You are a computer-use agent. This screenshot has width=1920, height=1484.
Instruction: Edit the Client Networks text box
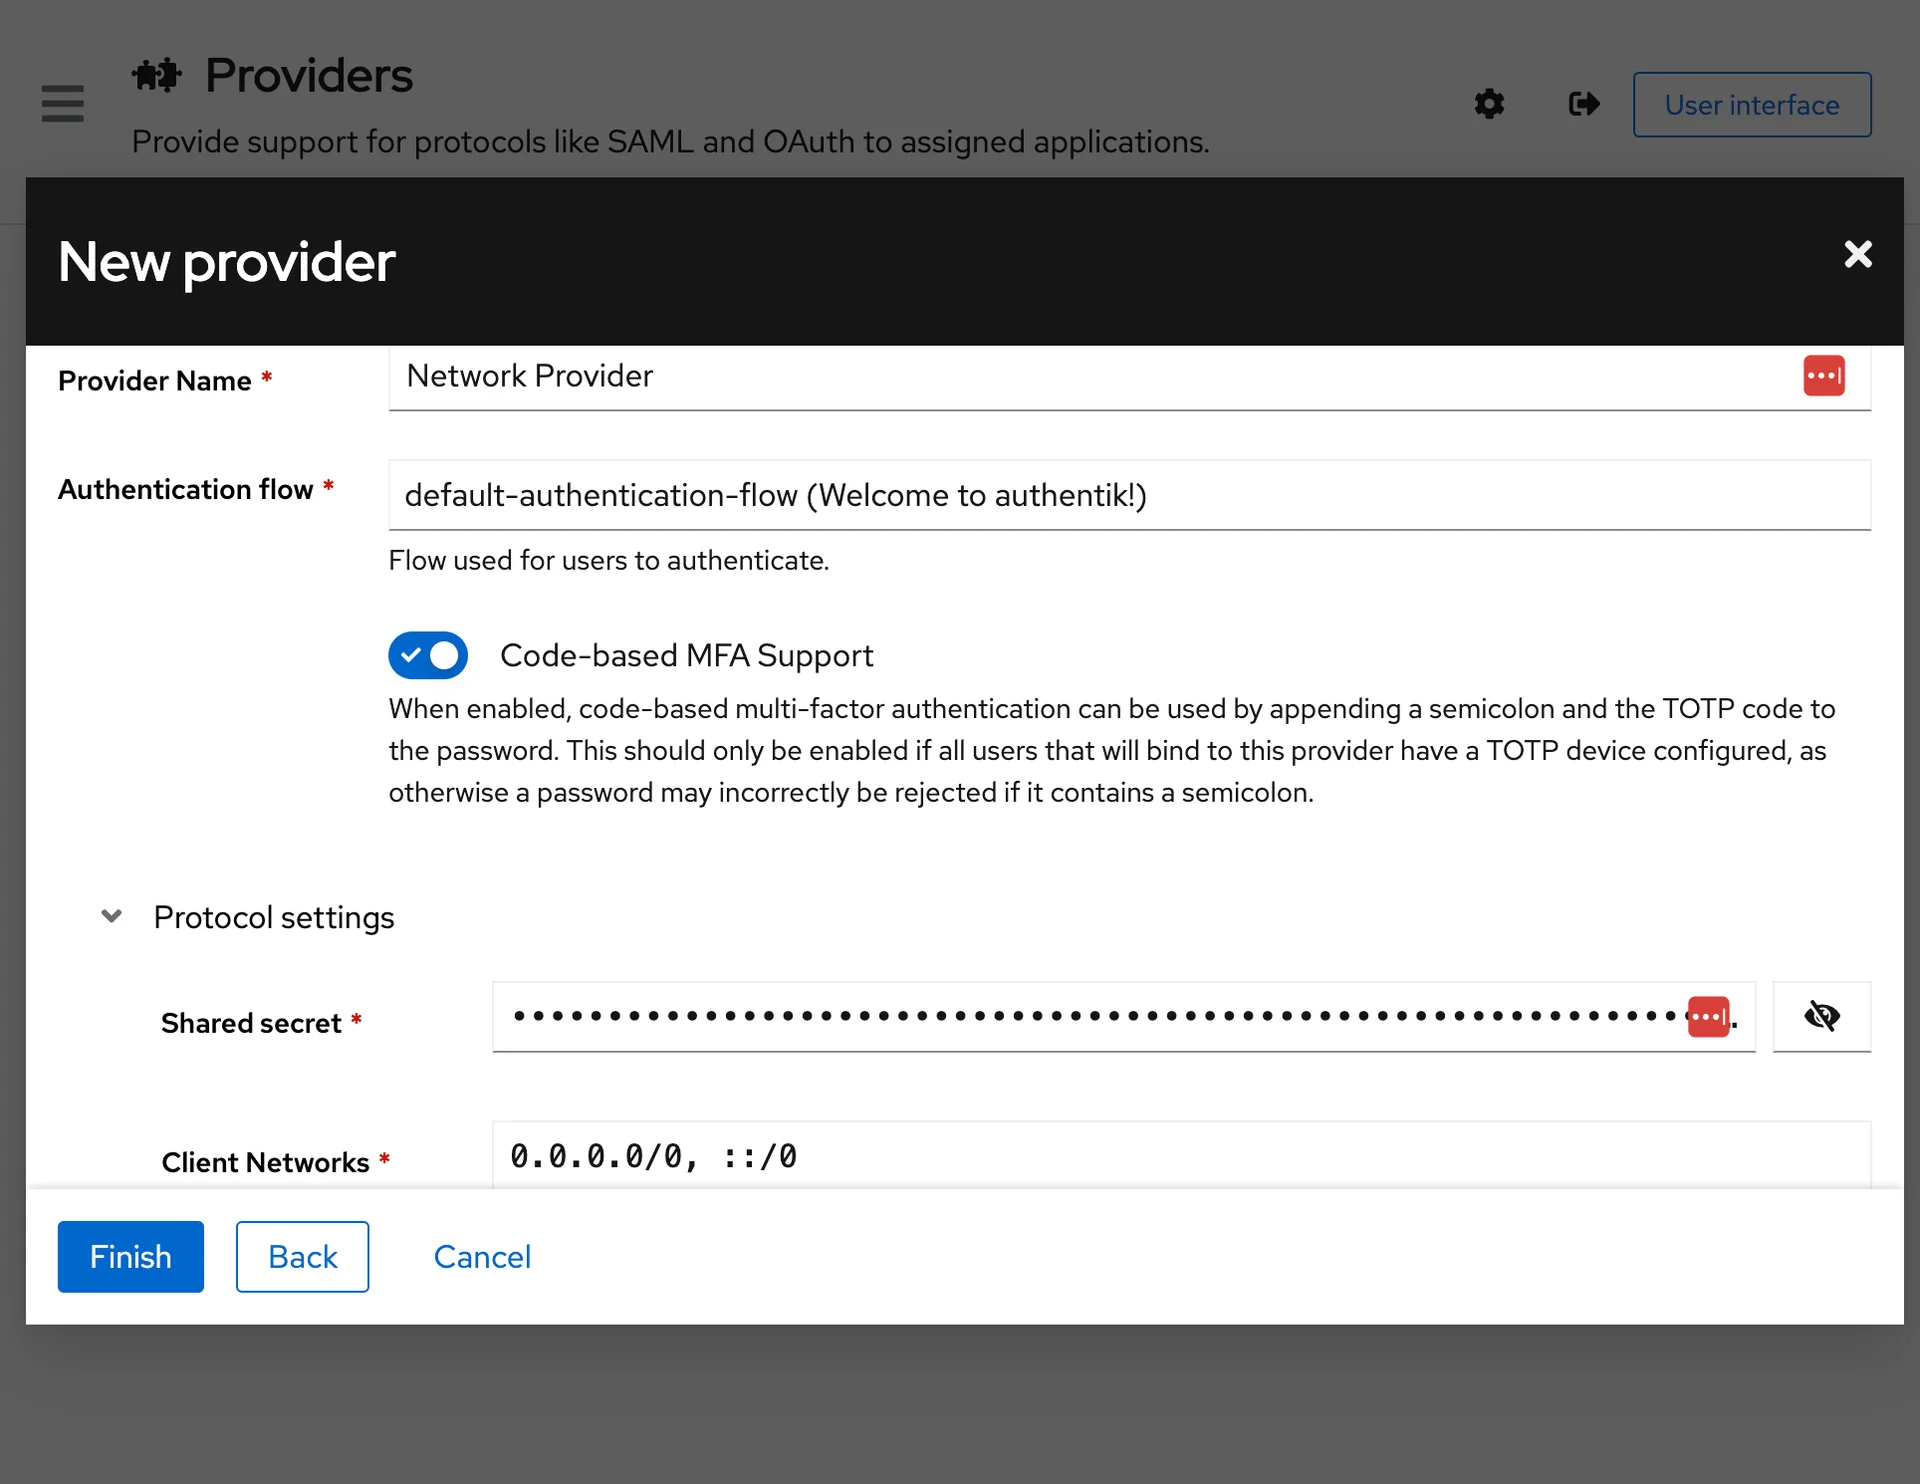(1180, 1157)
